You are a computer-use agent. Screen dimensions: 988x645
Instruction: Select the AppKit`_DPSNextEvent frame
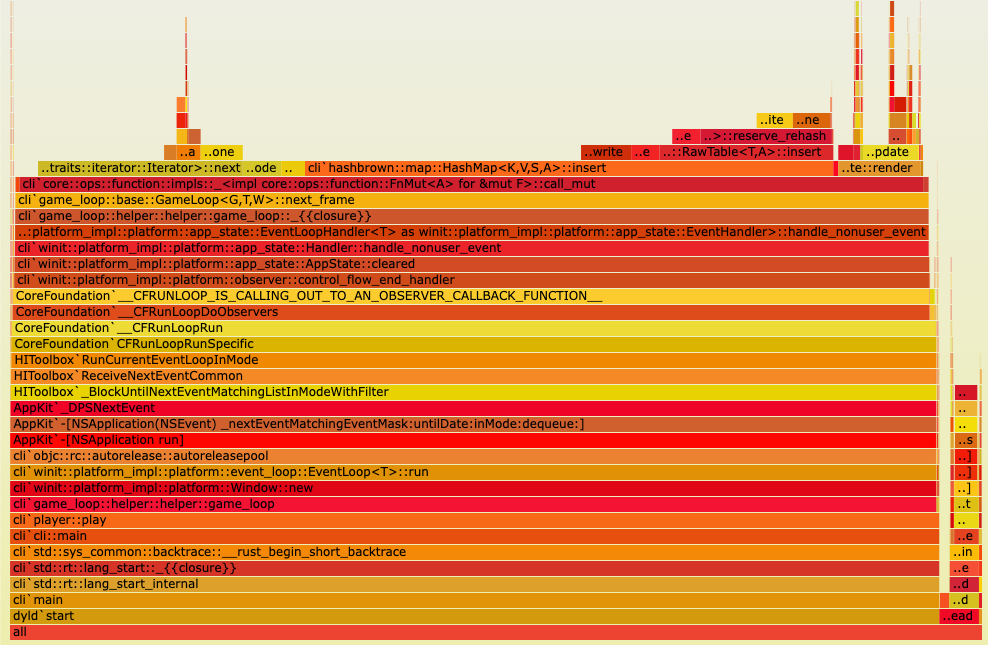point(470,407)
